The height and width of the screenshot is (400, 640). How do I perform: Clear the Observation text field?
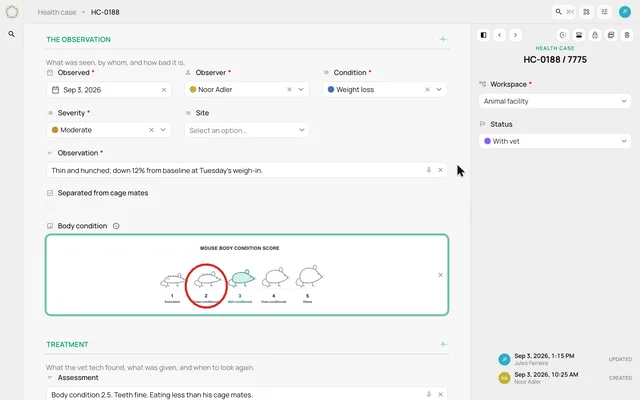point(440,170)
